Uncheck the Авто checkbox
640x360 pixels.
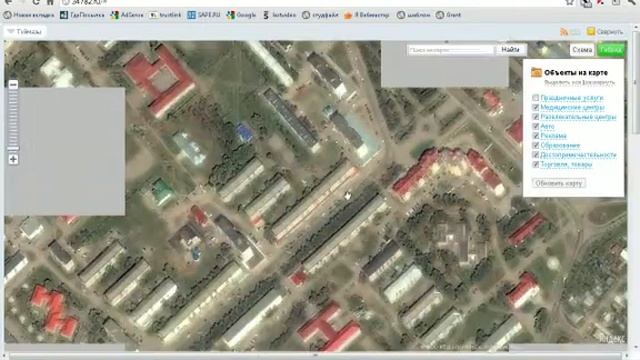pyautogui.click(x=536, y=126)
